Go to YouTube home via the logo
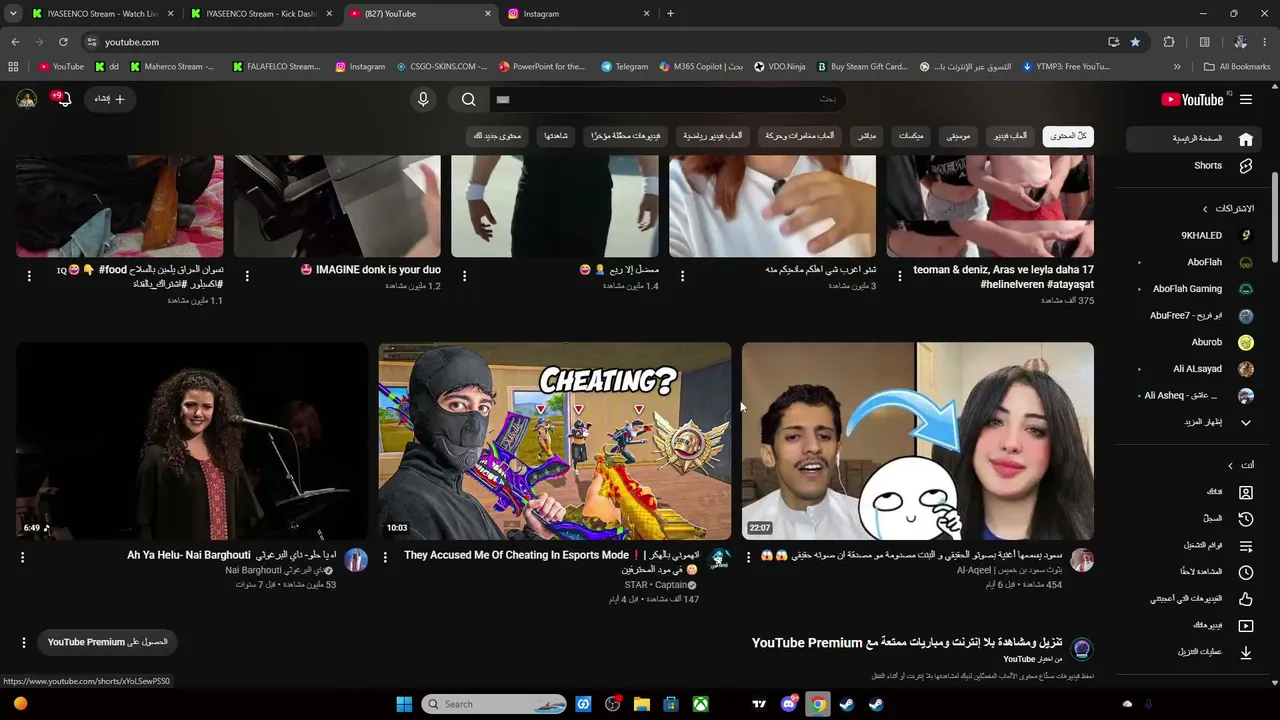 coord(1193,99)
